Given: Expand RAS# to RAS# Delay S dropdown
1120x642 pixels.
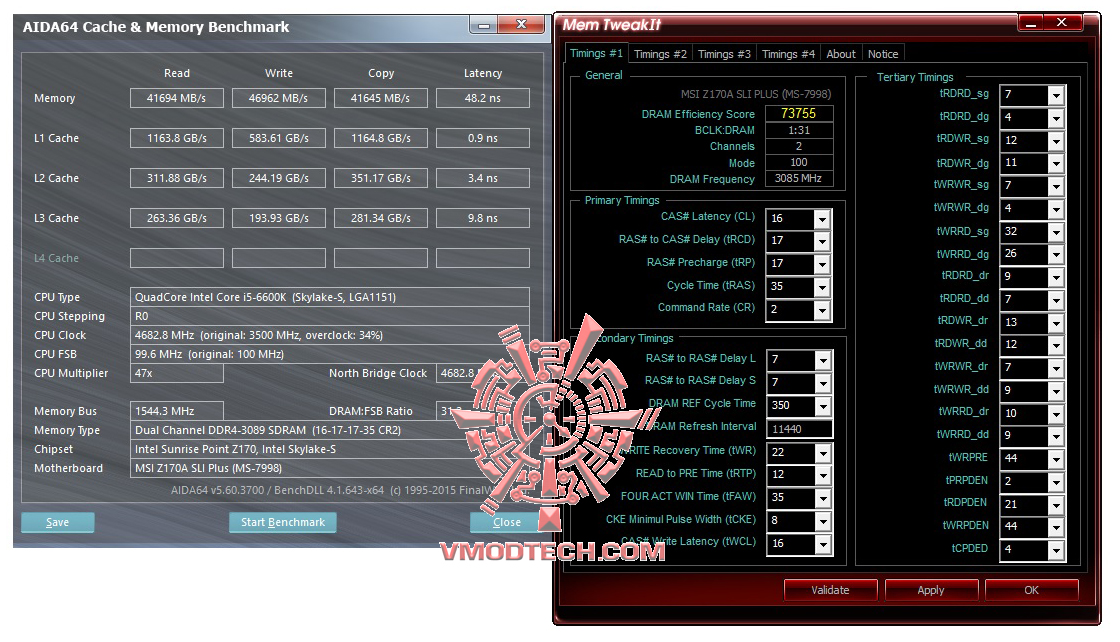Looking at the screenshot, I should (823, 383).
